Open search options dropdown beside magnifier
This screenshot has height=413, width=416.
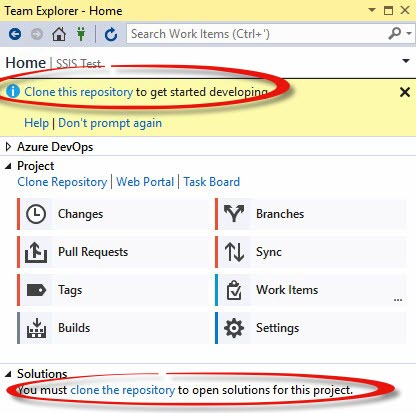[409, 33]
